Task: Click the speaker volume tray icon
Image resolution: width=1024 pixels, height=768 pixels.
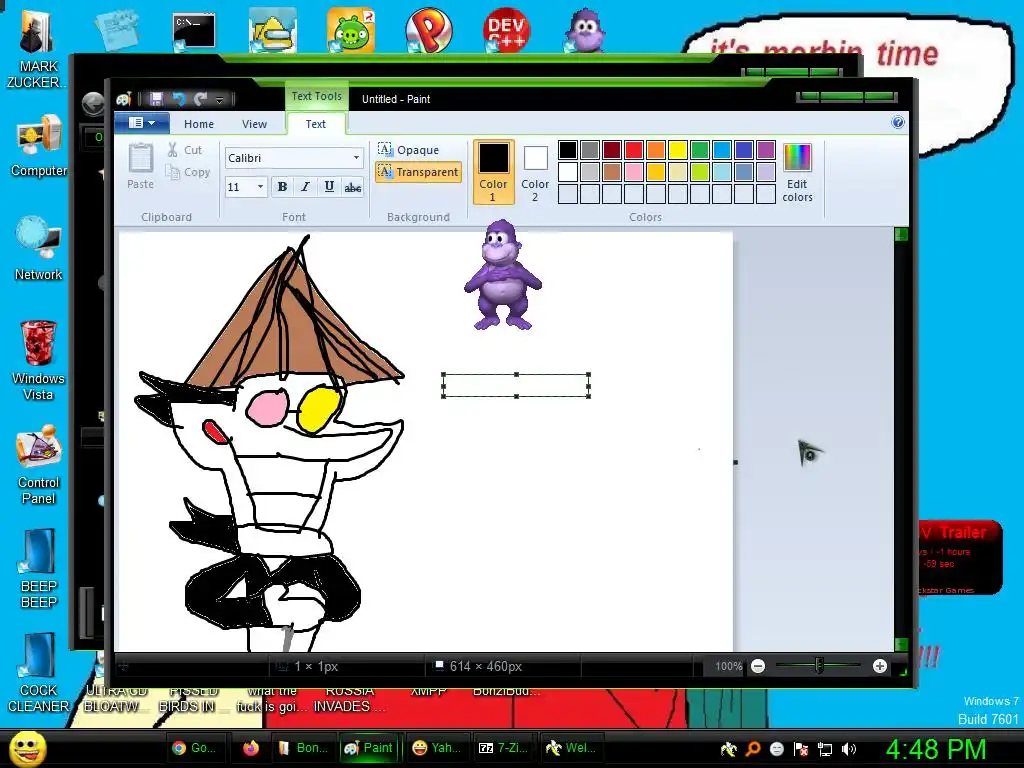Action: (x=848, y=749)
